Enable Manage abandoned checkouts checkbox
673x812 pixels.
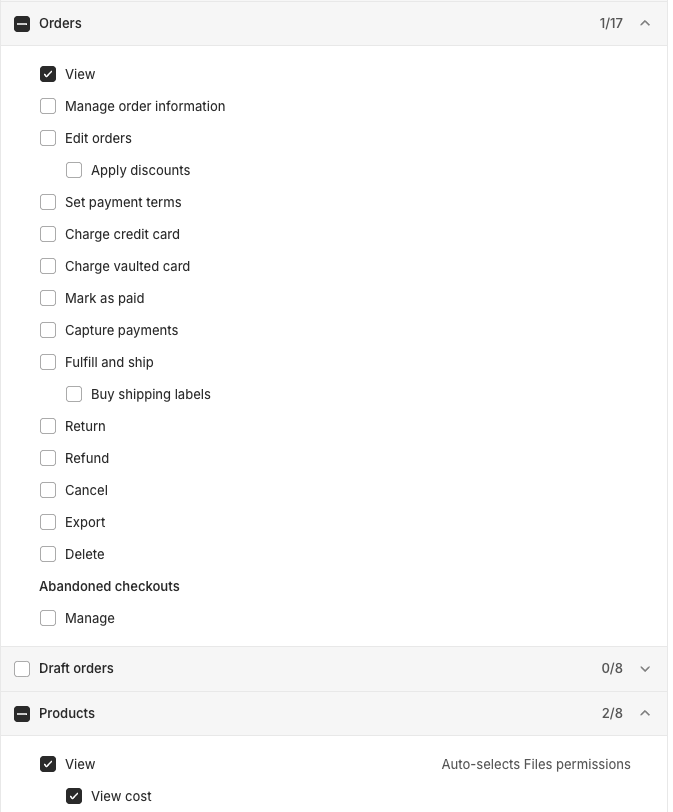(48, 618)
